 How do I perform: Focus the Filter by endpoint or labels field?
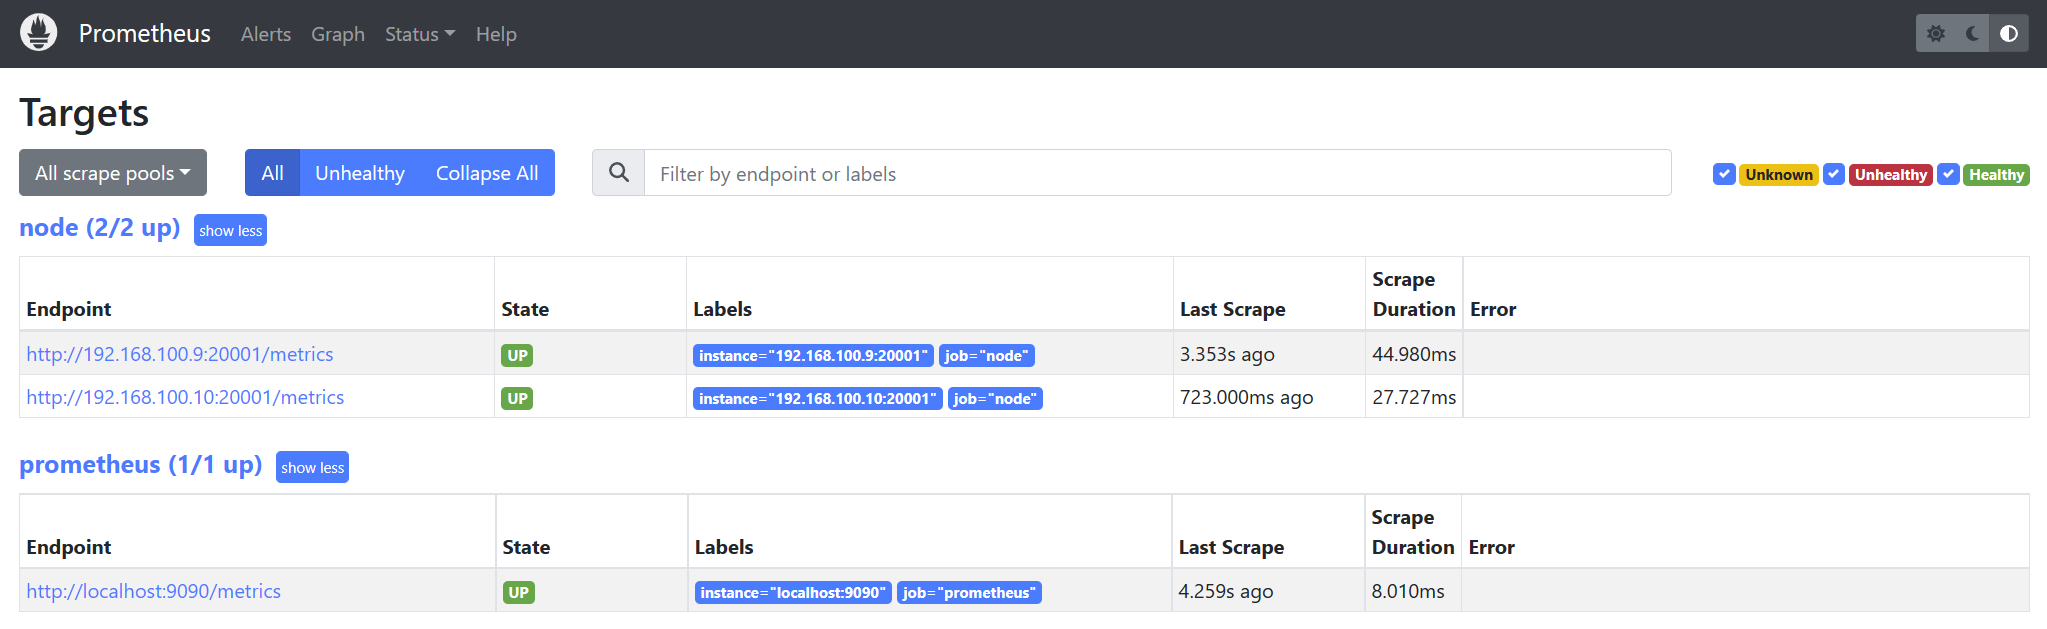[x=1158, y=173]
